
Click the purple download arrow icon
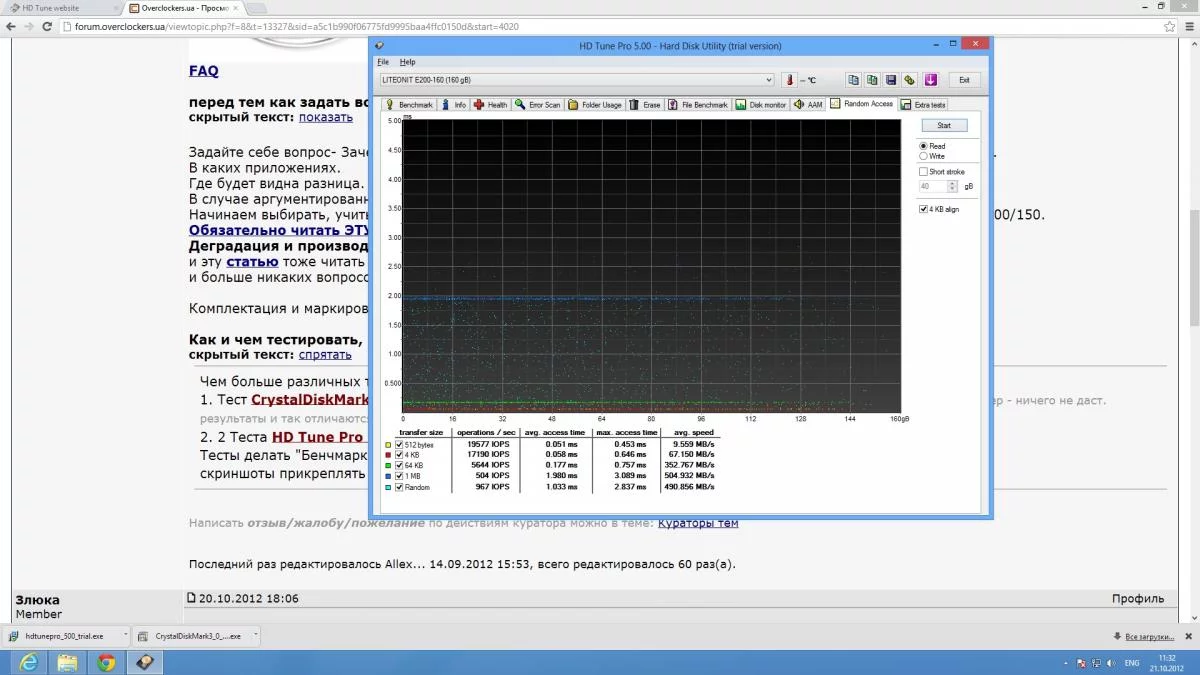929,80
